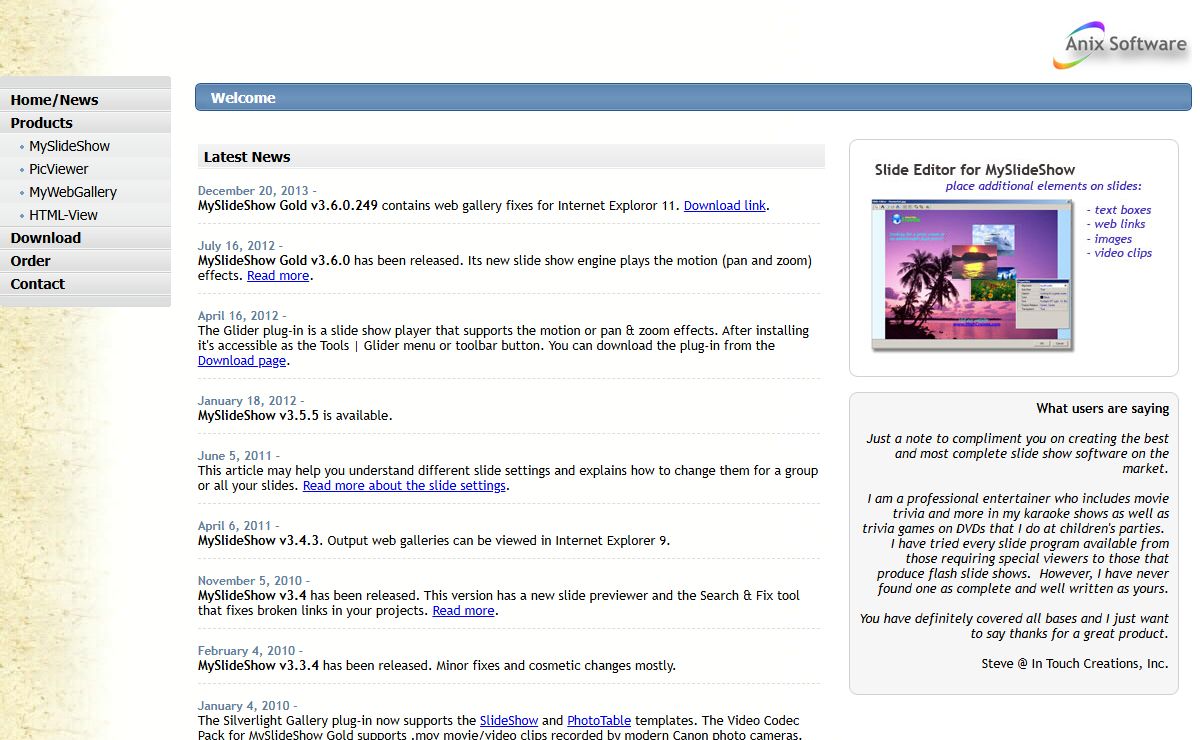Click the February 4, 2010 date

coord(250,650)
